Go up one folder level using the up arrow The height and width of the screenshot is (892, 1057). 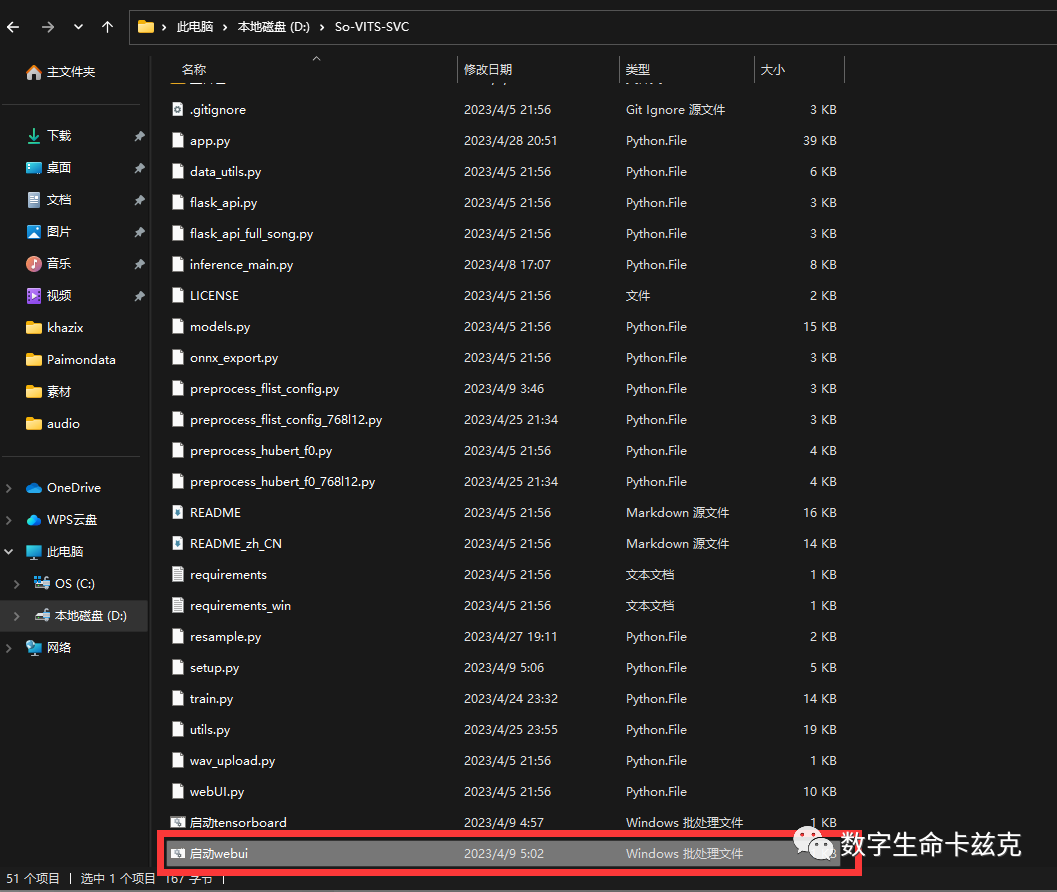107,27
